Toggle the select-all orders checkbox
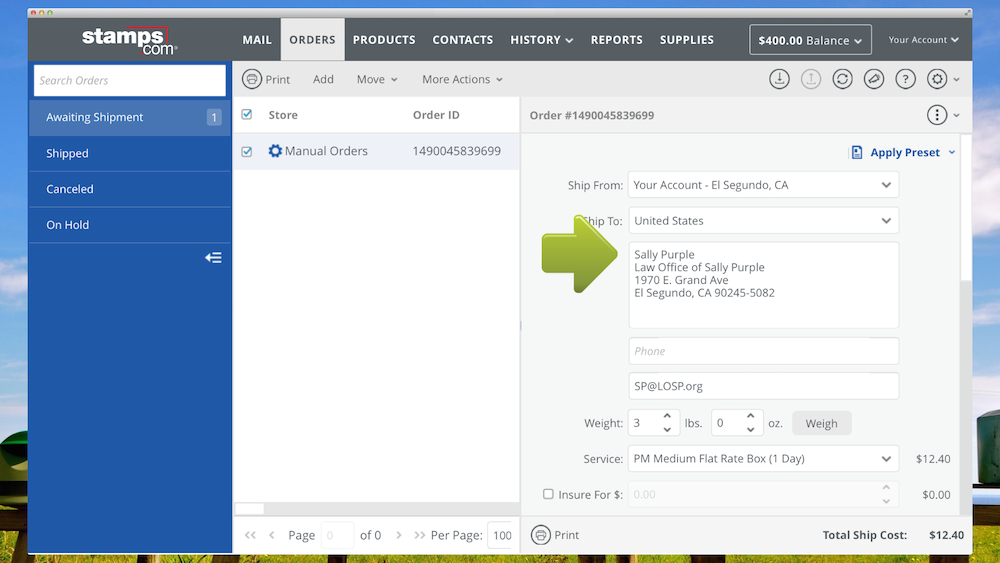The image size is (1000, 563). coord(247,115)
